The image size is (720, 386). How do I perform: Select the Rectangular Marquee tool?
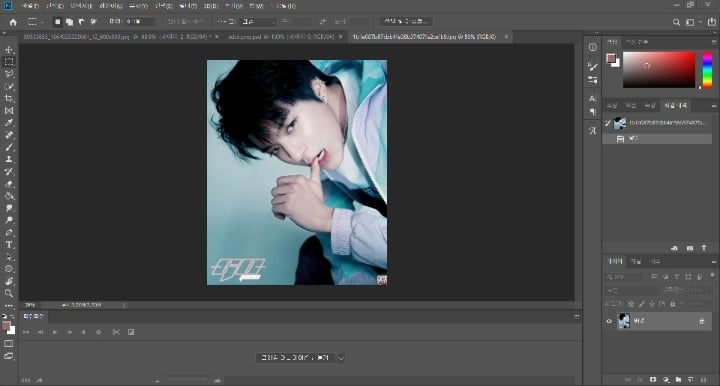click(9, 62)
